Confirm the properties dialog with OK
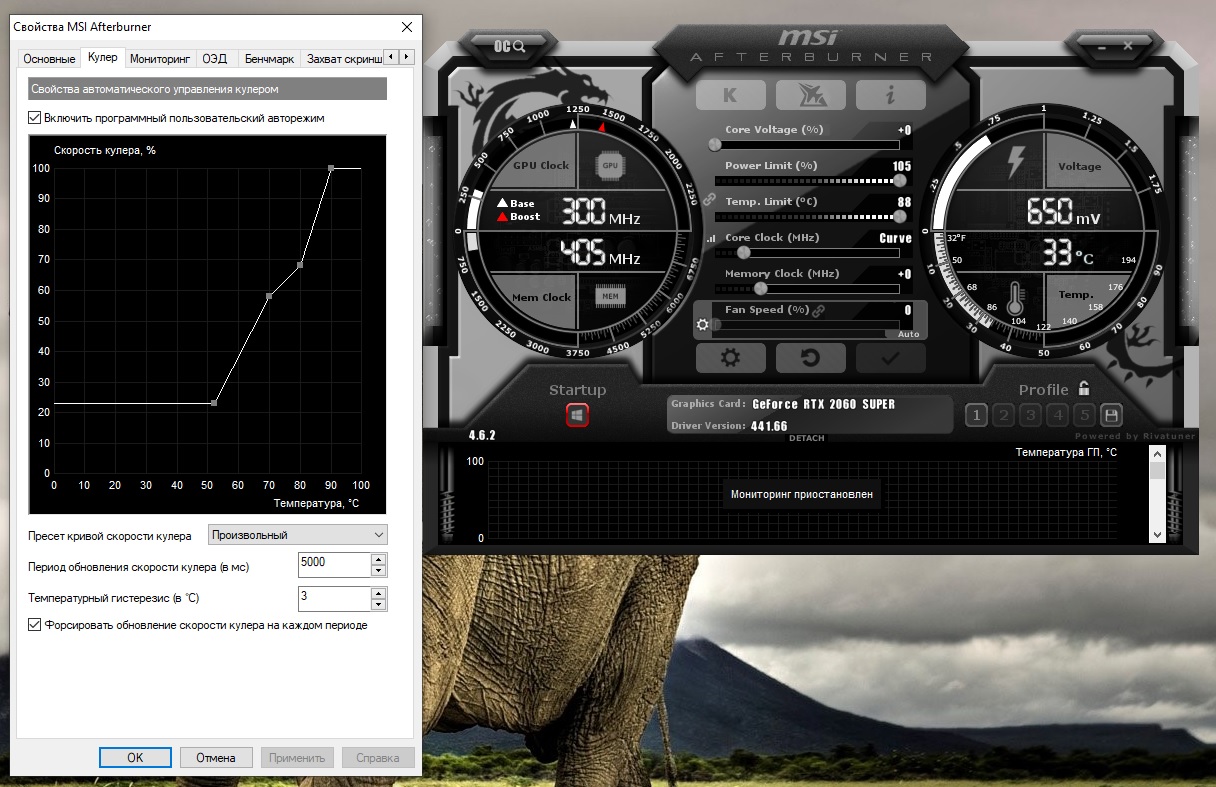This screenshot has width=1216, height=787. coord(135,758)
